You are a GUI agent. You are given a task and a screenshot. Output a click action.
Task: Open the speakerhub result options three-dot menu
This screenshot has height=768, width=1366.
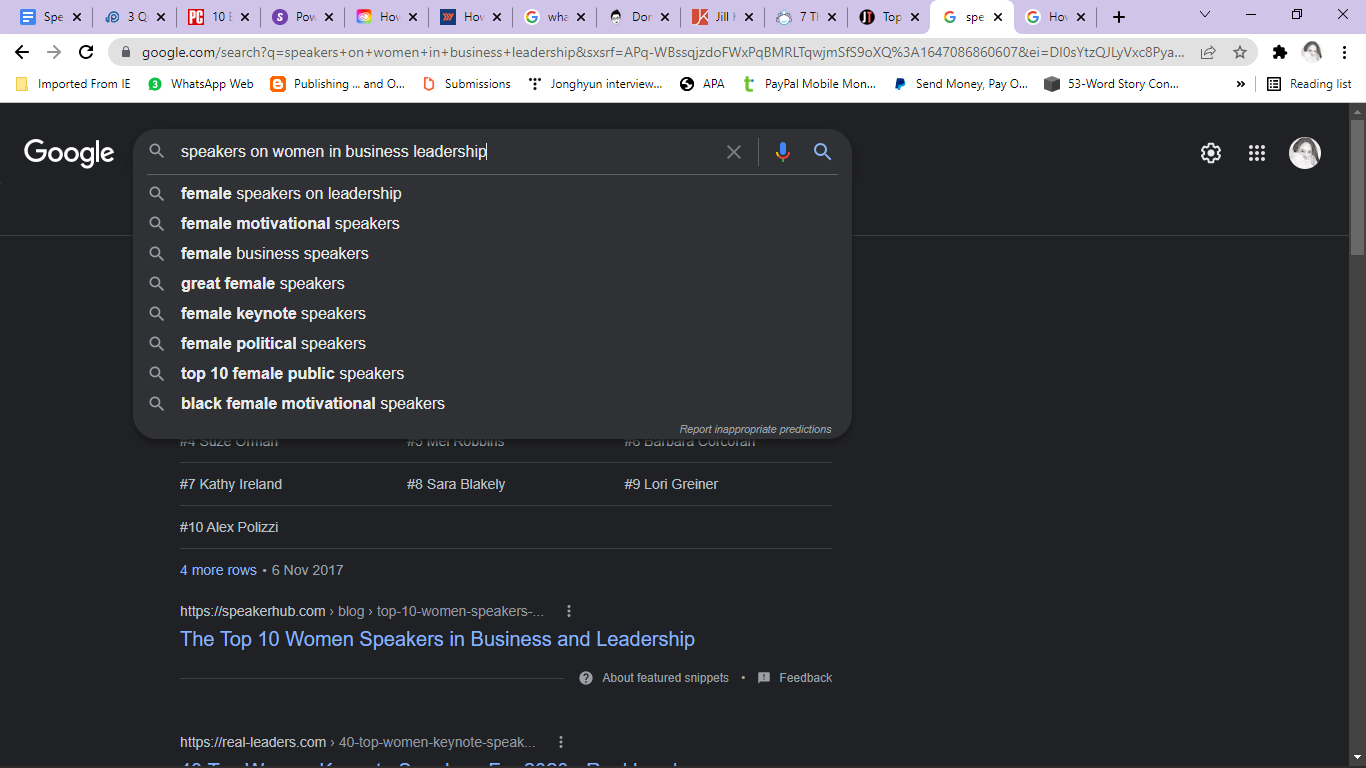tap(569, 610)
